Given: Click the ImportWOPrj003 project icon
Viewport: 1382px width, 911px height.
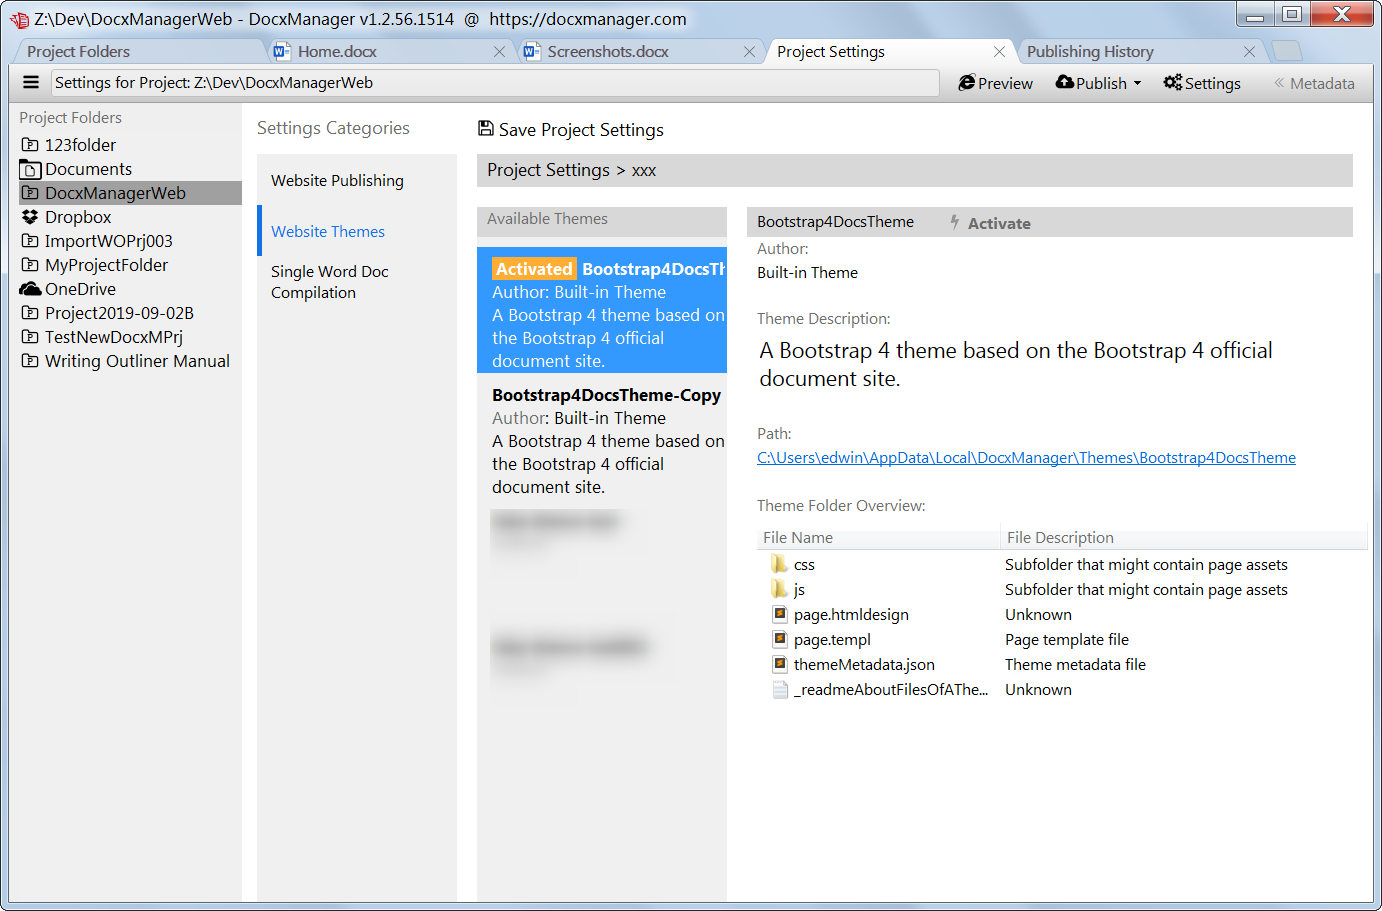Looking at the screenshot, I should click(x=30, y=241).
